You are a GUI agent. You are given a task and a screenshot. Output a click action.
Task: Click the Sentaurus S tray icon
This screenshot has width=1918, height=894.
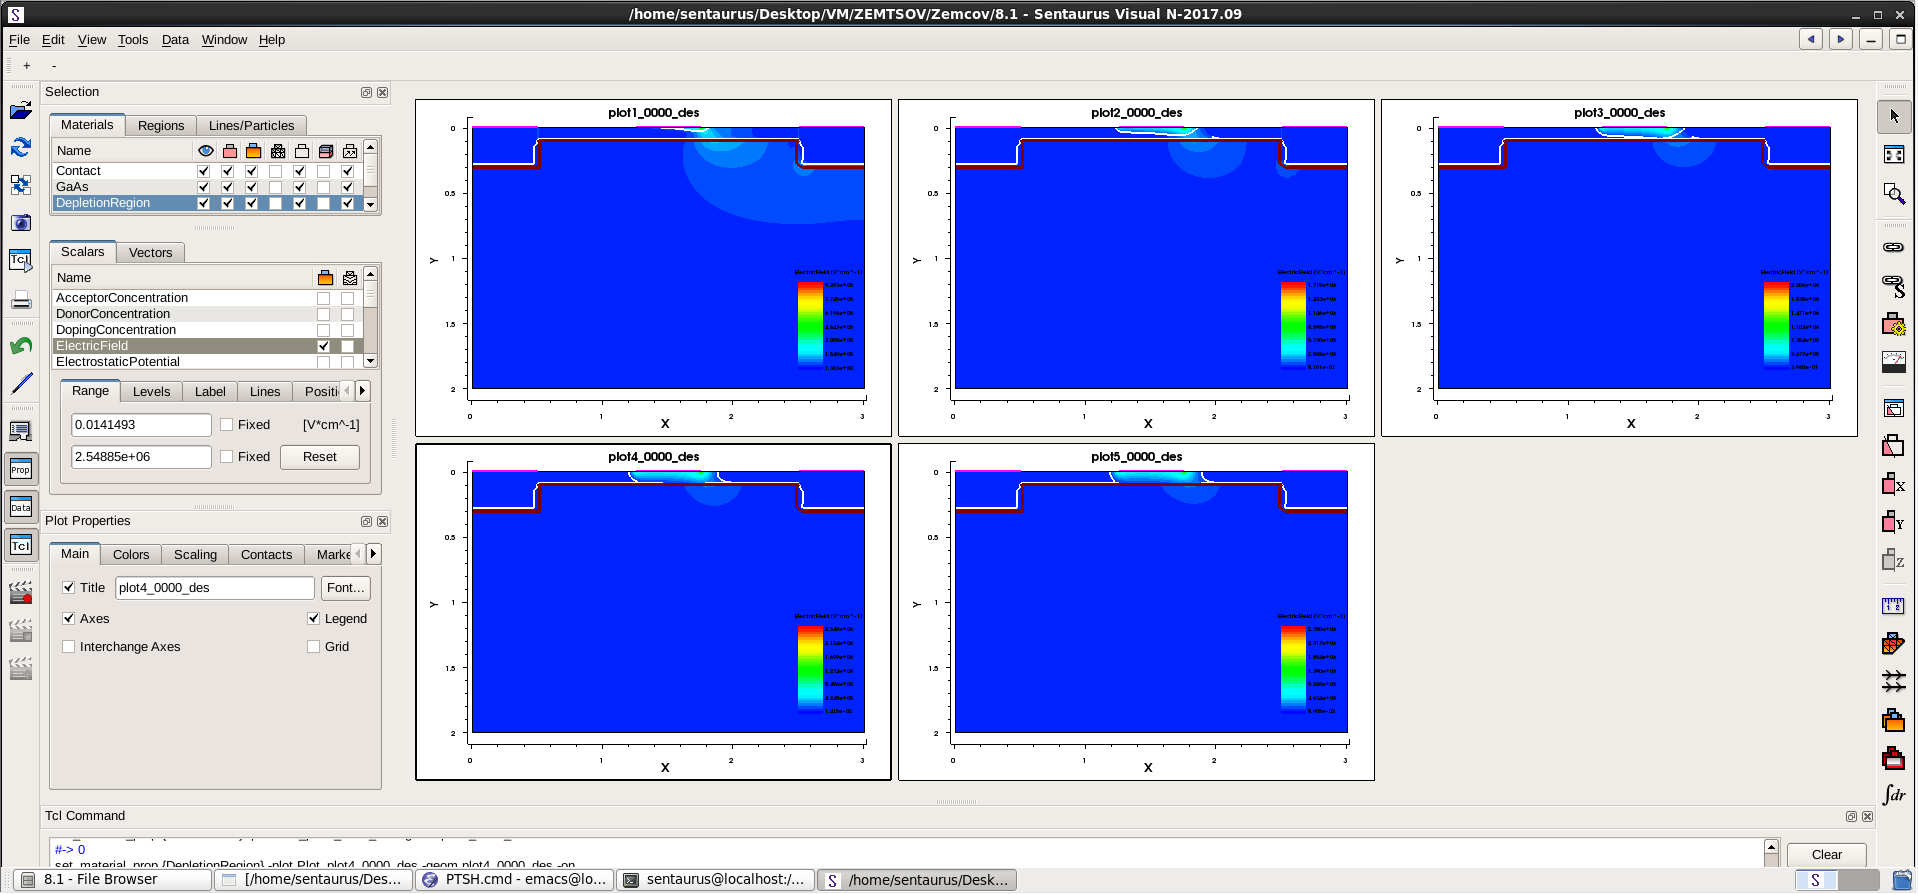click(1816, 880)
